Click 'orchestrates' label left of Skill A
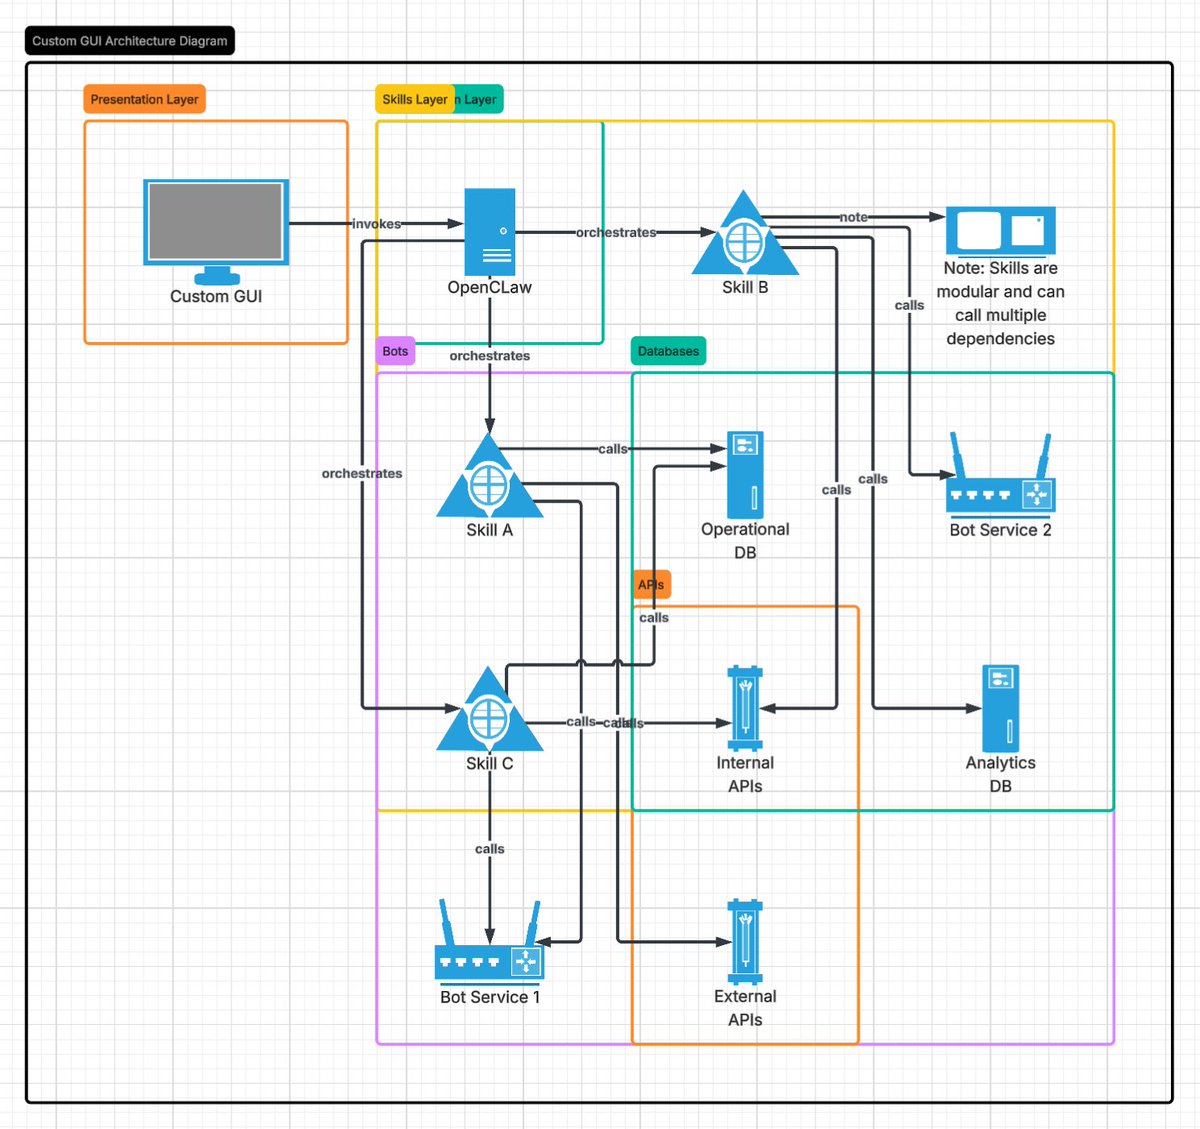This screenshot has width=1200, height=1129. click(x=362, y=473)
